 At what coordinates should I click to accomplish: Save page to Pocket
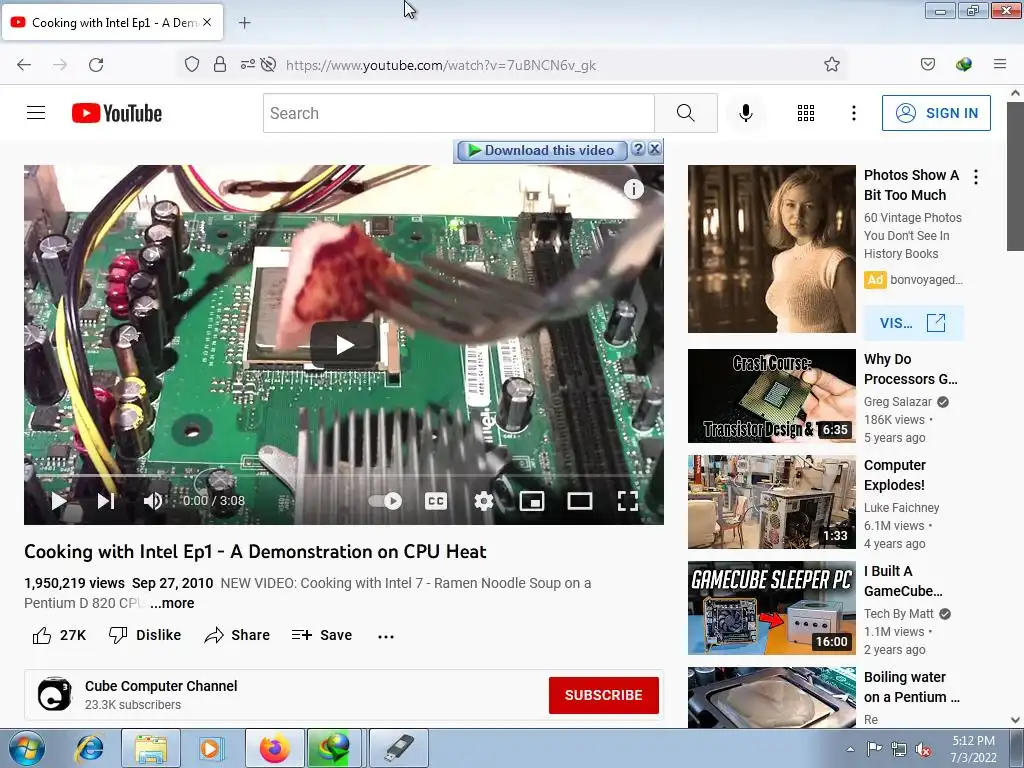click(x=928, y=65)
